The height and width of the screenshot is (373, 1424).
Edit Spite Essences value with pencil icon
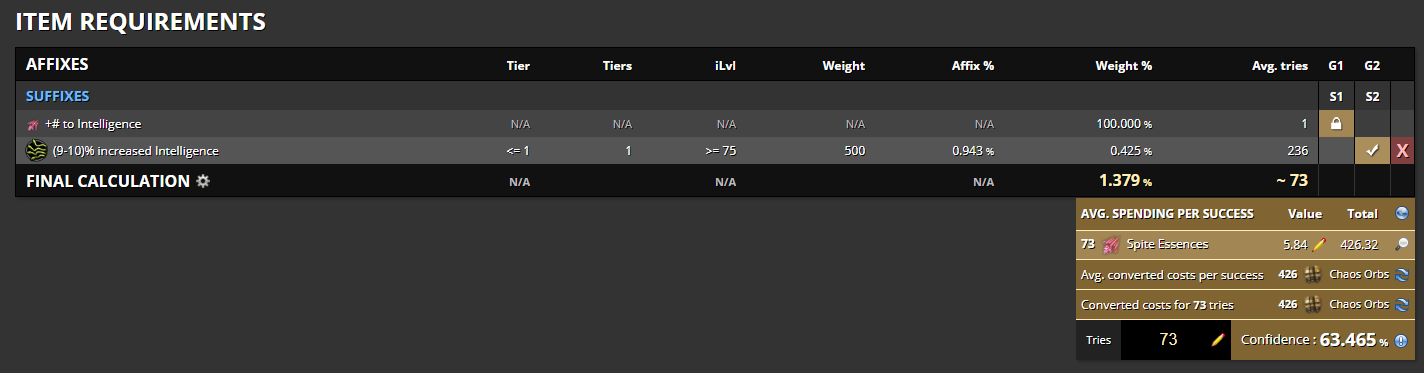coord(1319,243)
